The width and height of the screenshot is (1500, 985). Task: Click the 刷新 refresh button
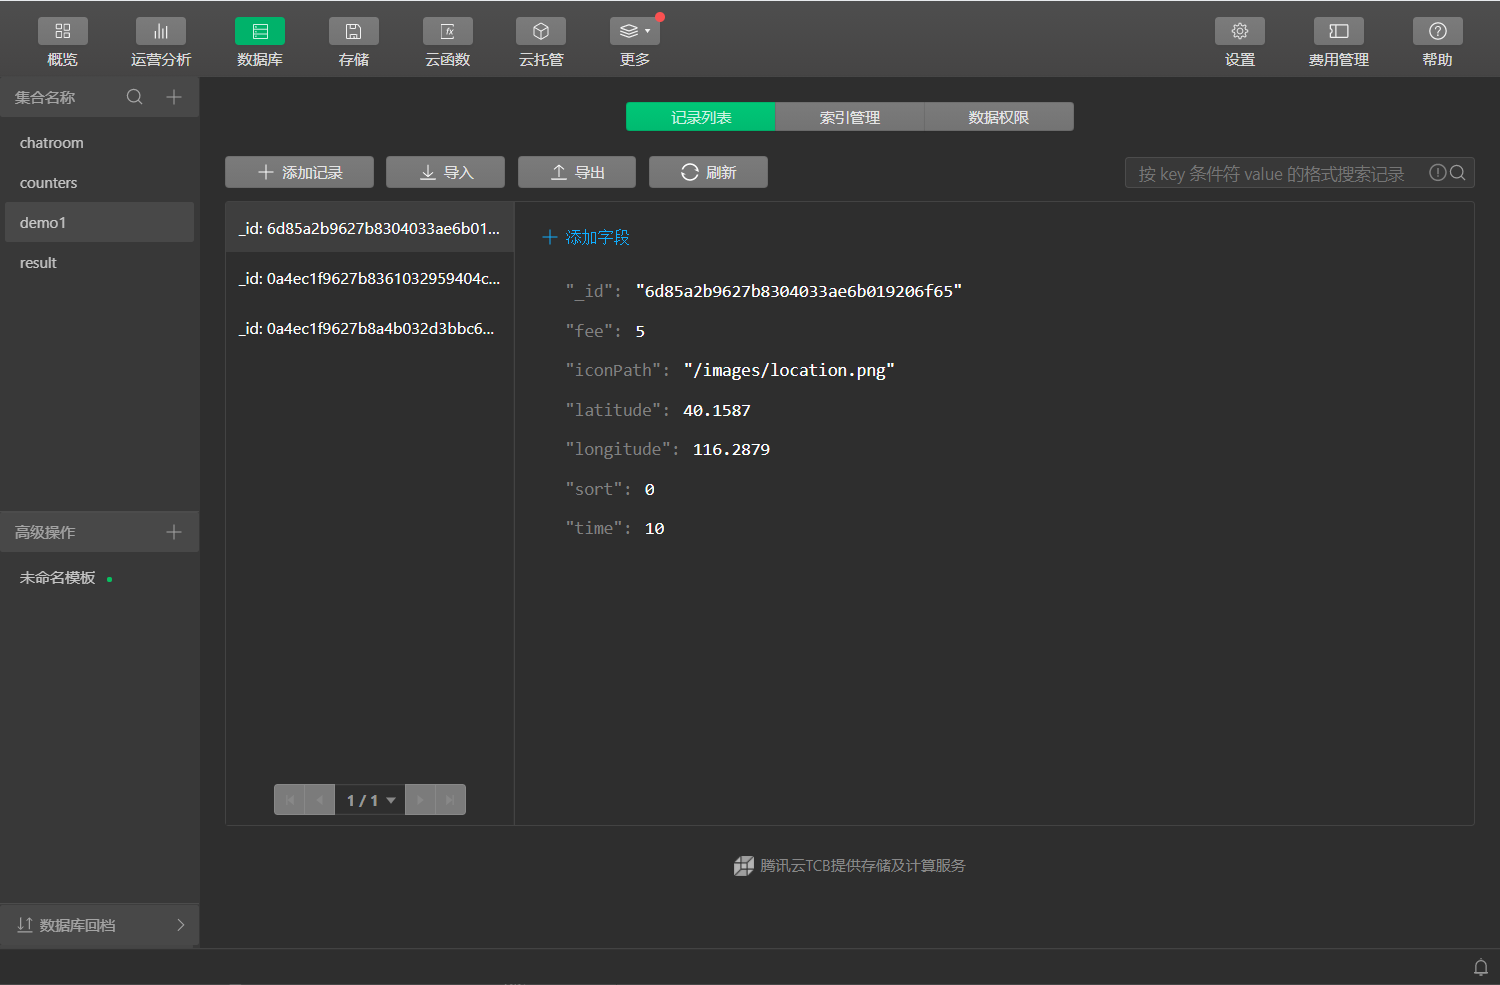tap(708, 172)
